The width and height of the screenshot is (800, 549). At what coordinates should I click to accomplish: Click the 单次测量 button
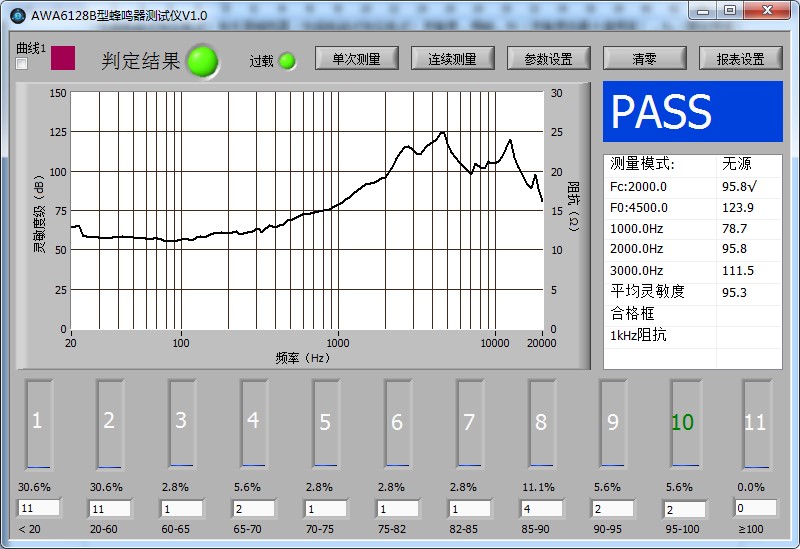(x=356, y=59)
